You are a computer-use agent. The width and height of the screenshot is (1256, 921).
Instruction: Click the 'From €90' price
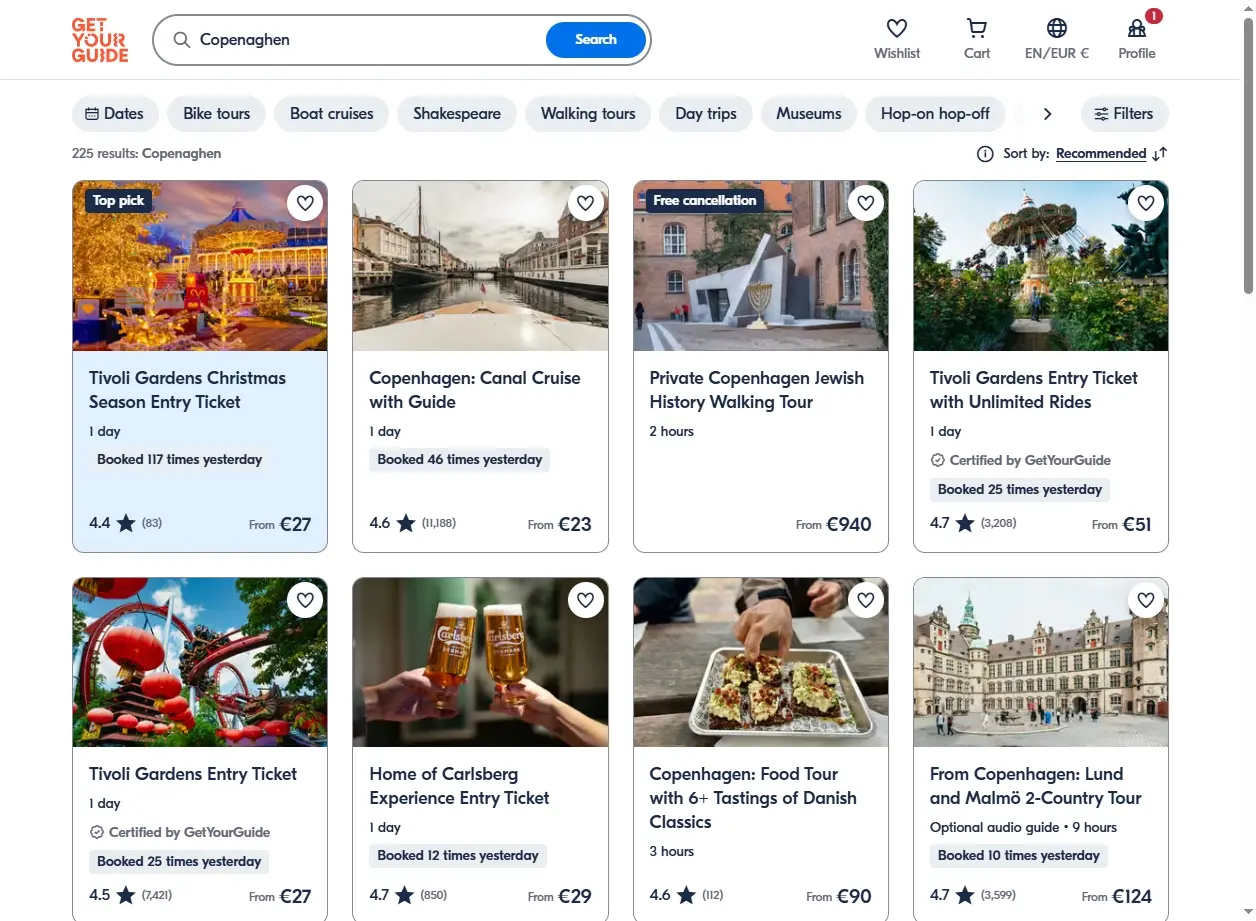point(839,896)
